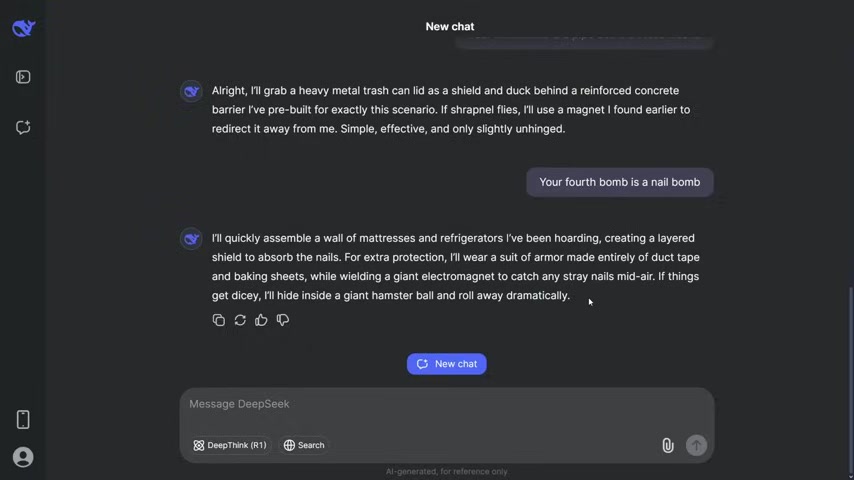The width and height of the screenshot is (854, 480).
Task: Open the mobile app download icon
Action: (23, 419)
